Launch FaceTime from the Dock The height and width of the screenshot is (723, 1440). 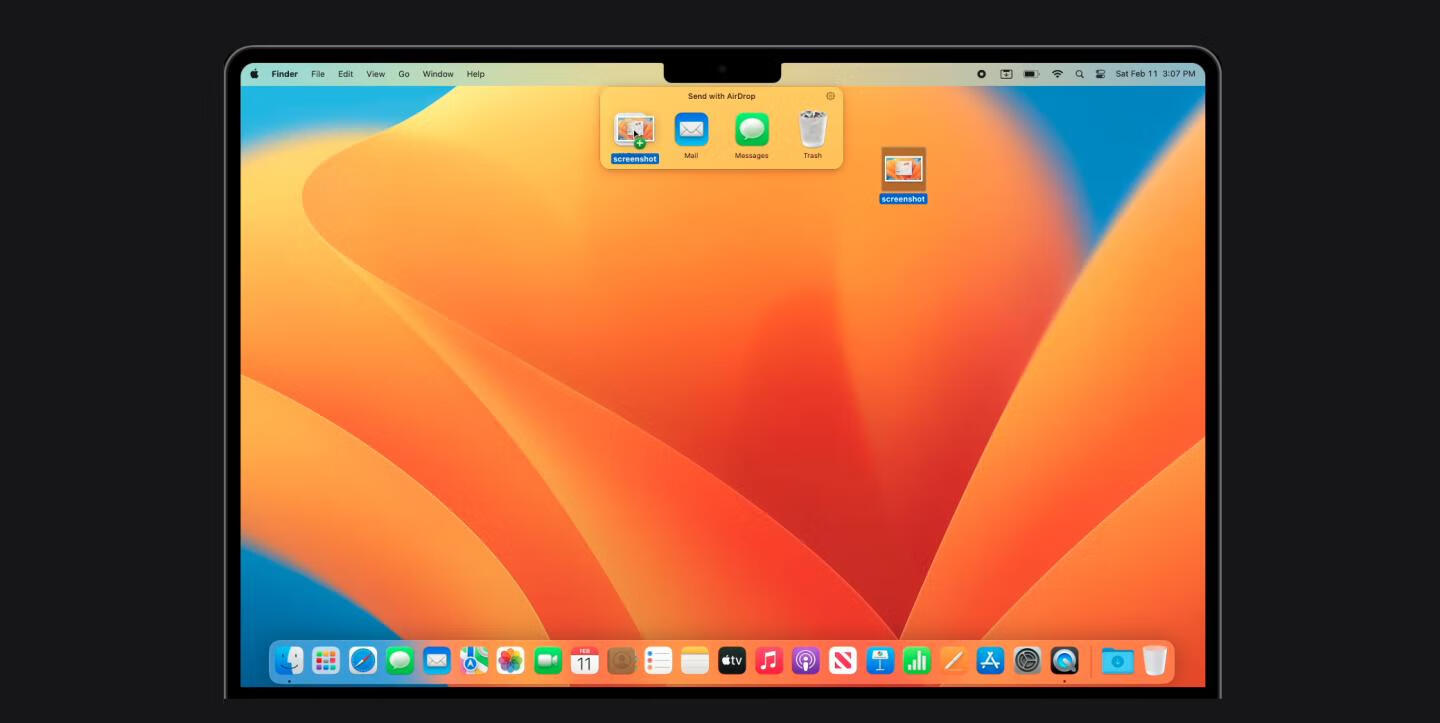(548, 660)
